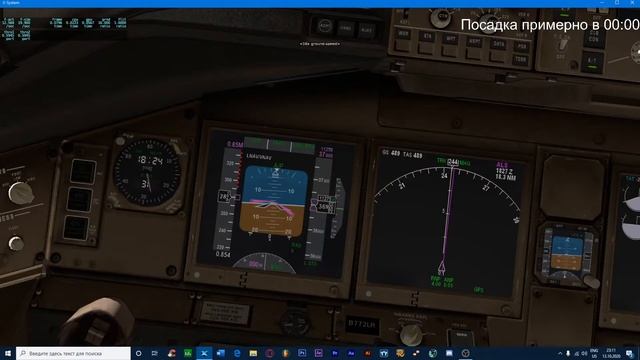Click the microphone tray icon
Image resolution: width=640 pixels, height=360 pixels.
pyautogui.click(x=568, y=353)
